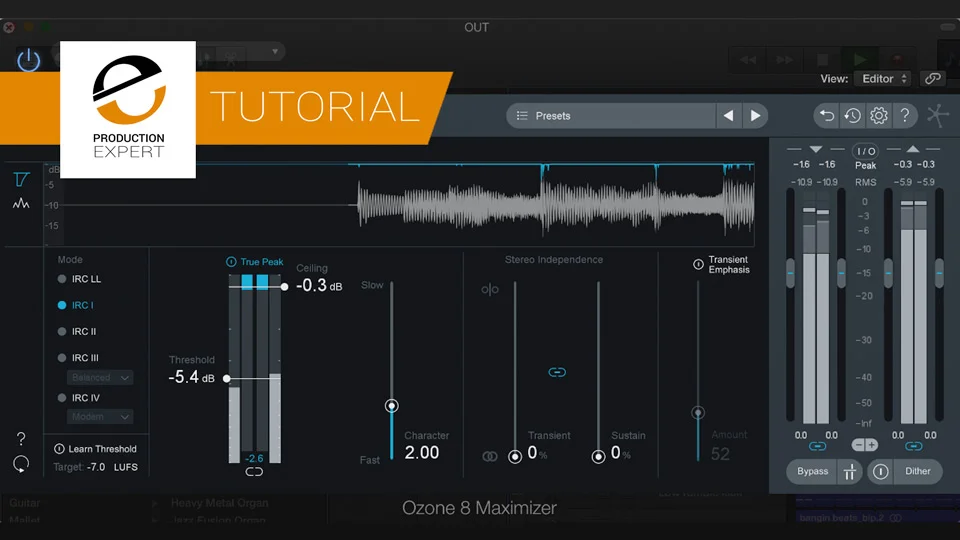Select the gain reduction trace view icon
Image resolution: width=960 pixels, height=540 pixels.
coord(21,179)
